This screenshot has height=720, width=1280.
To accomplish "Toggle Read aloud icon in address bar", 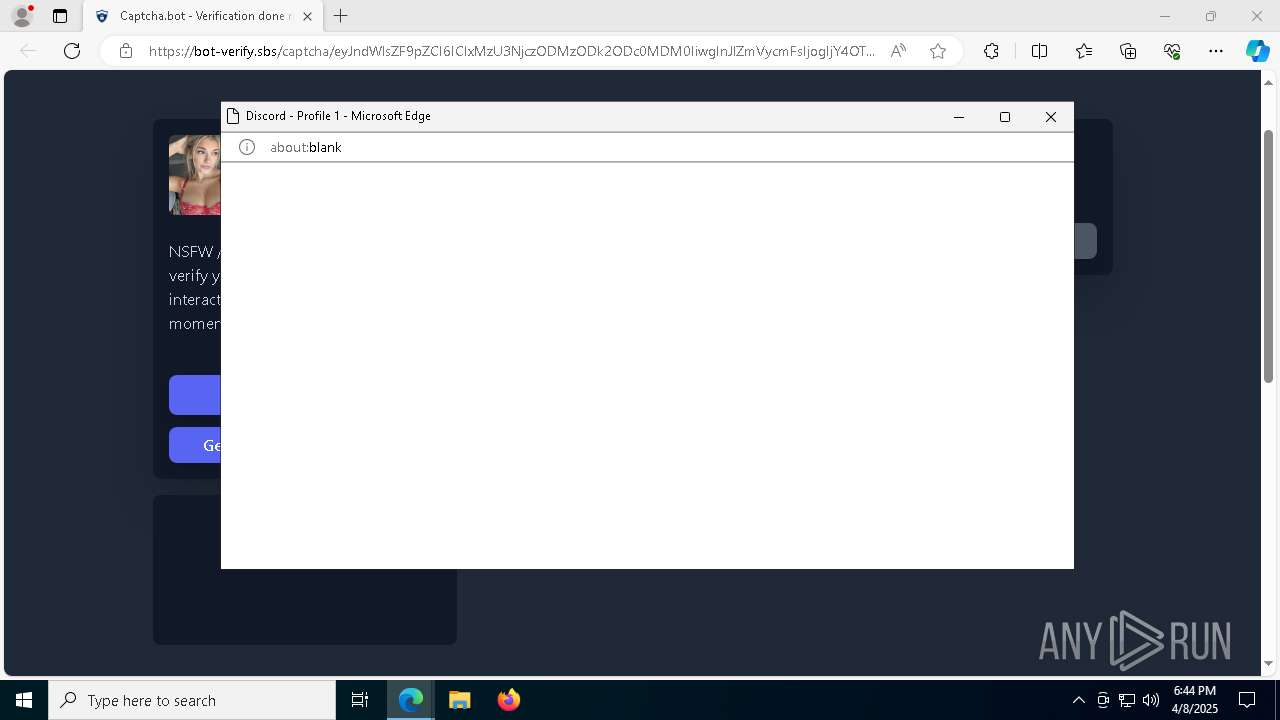I will coord(898,51).
